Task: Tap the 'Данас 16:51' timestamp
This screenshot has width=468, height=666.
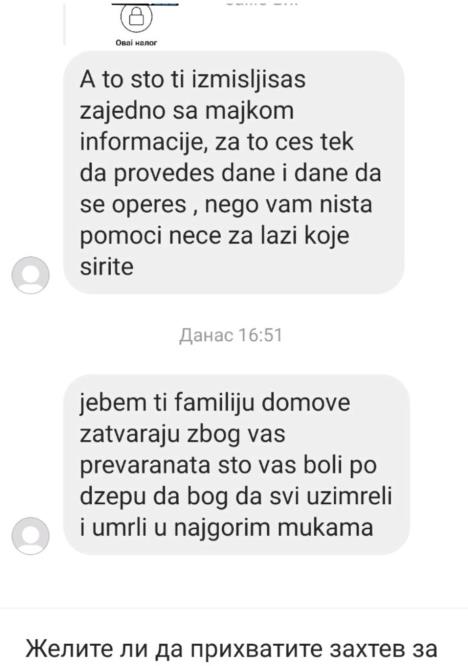Action: pos(231,335)
